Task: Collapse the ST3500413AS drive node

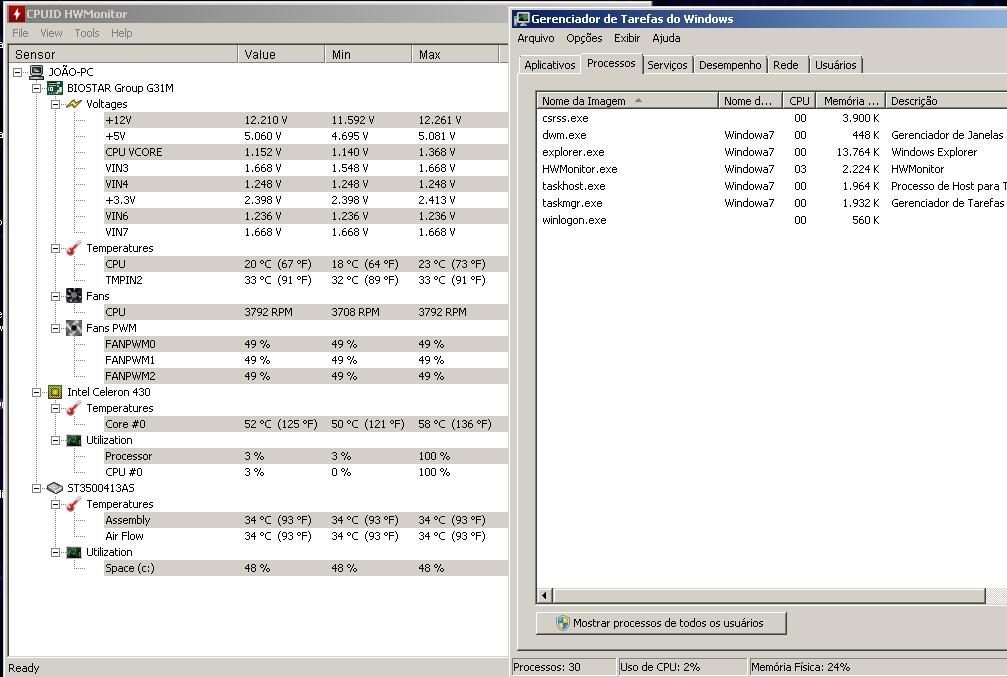Action: click(37, 488)
